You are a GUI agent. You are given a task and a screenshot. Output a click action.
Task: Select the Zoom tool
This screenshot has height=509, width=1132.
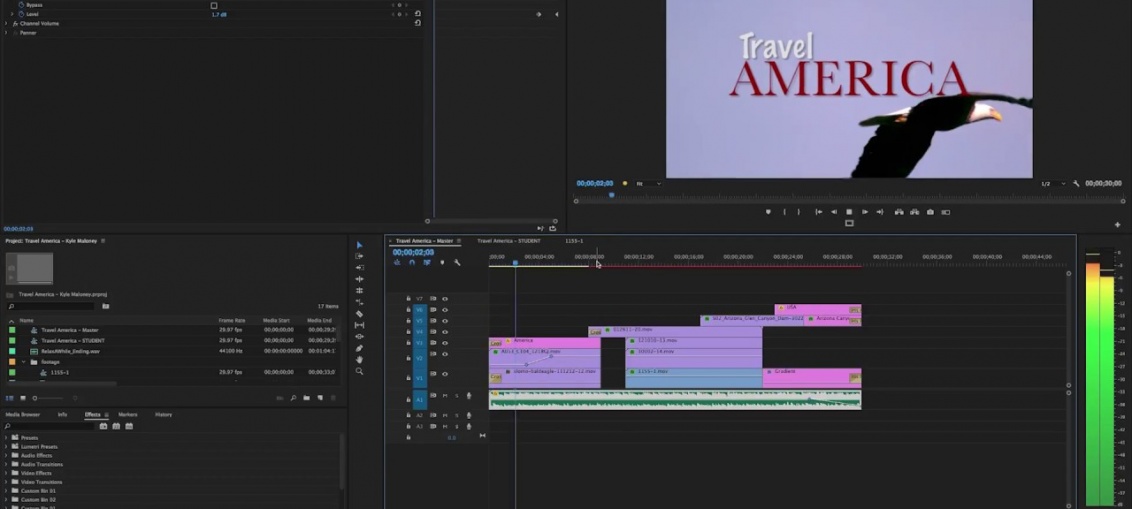pyautogui.click(x=360, y=371)
